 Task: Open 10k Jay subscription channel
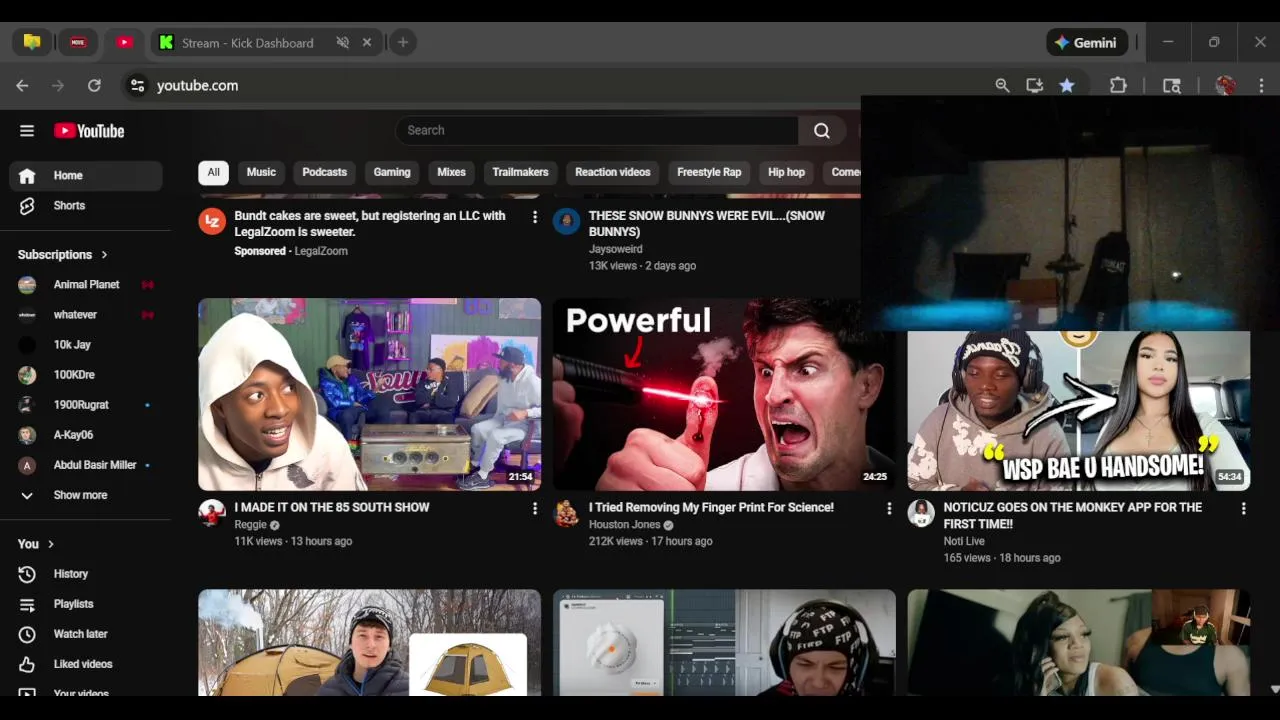click(86, 345)
